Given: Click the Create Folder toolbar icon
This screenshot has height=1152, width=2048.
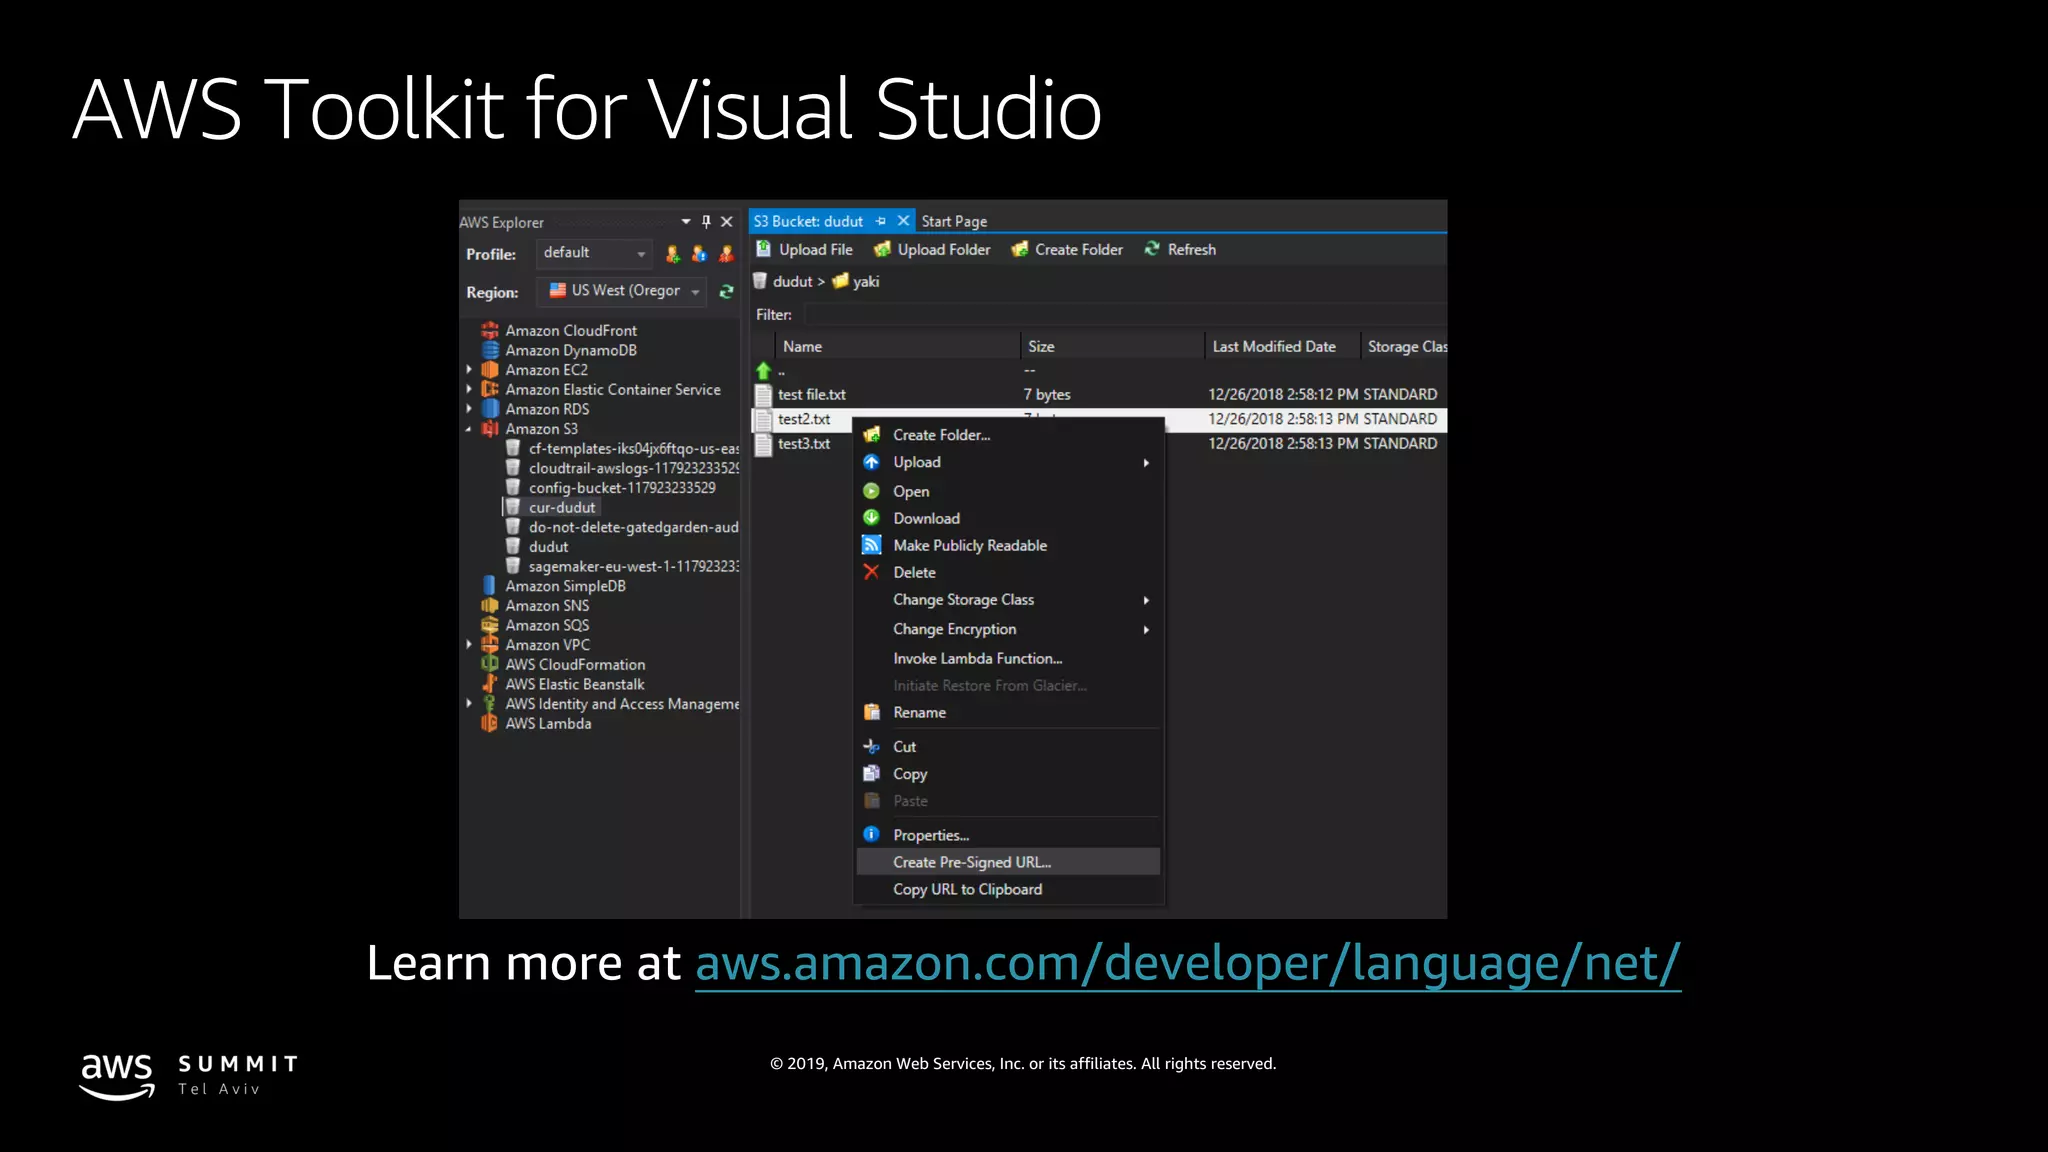Looking at the screenshot, I should (x=1020, y=249).
